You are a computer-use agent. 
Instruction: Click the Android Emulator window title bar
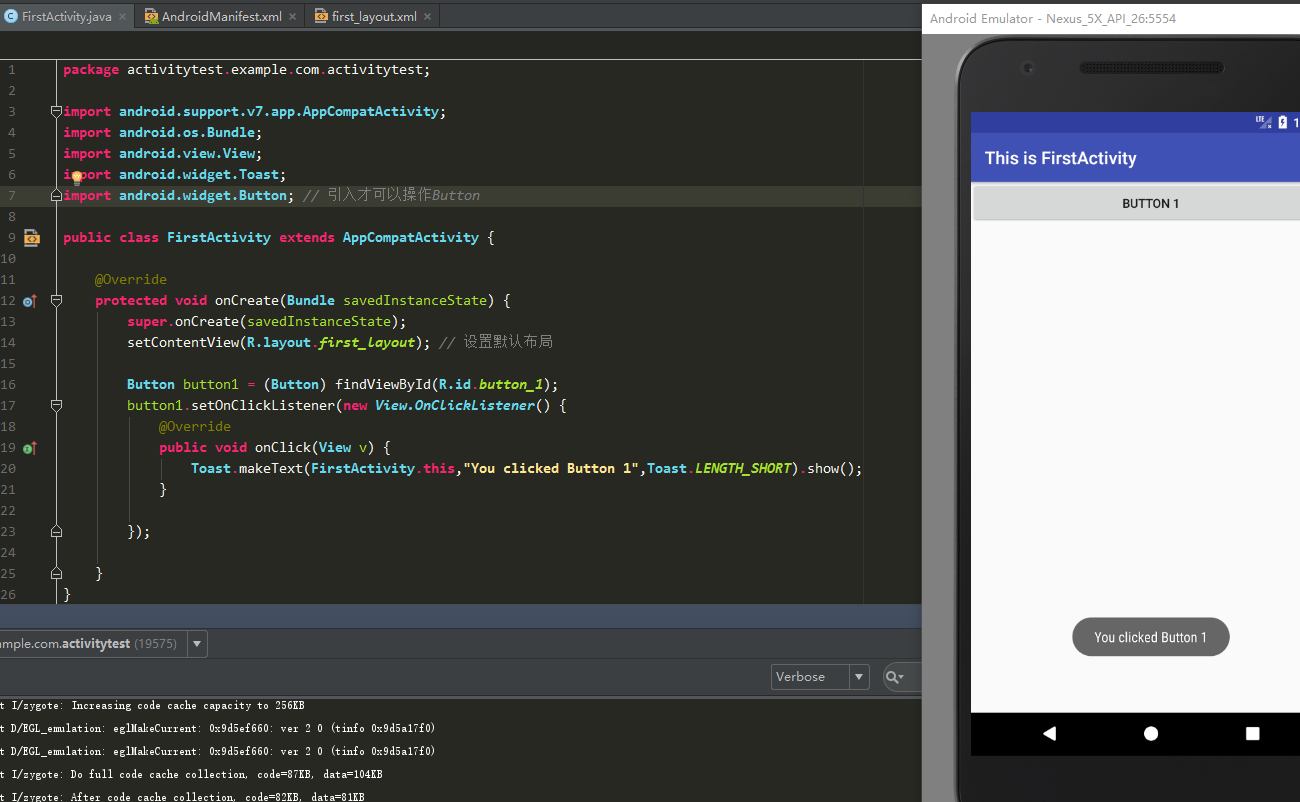[x=1111, y=18]
